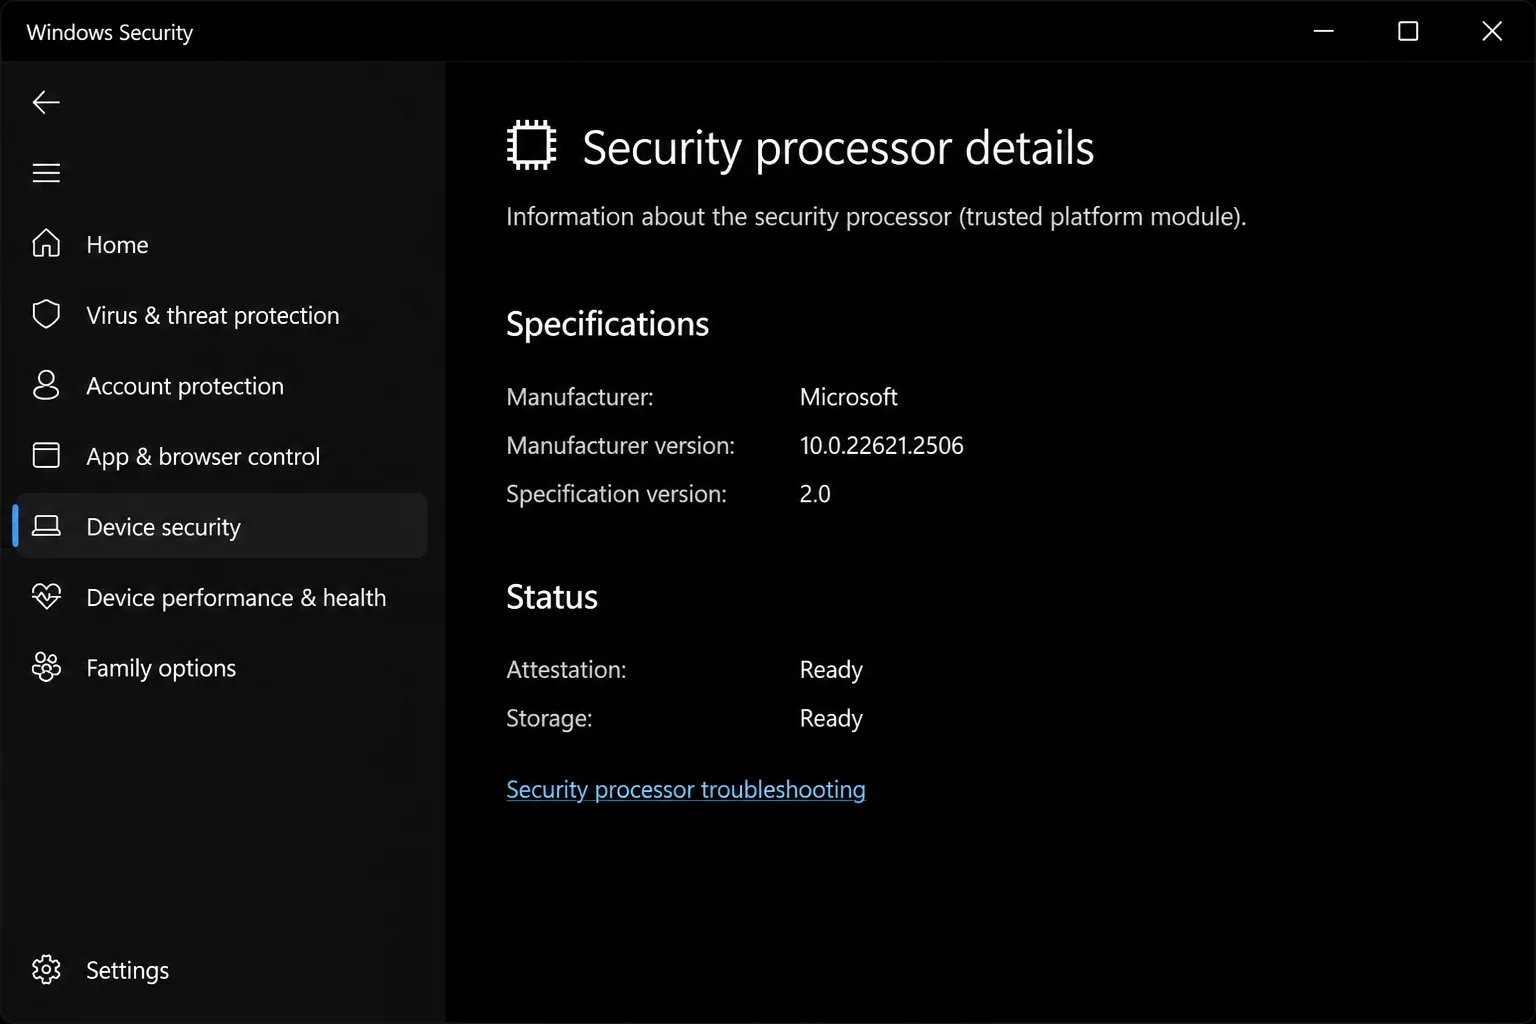1536x1024 pixels.
Task: Click the Attestation Ready value
Action: click(x=831, y=670)
